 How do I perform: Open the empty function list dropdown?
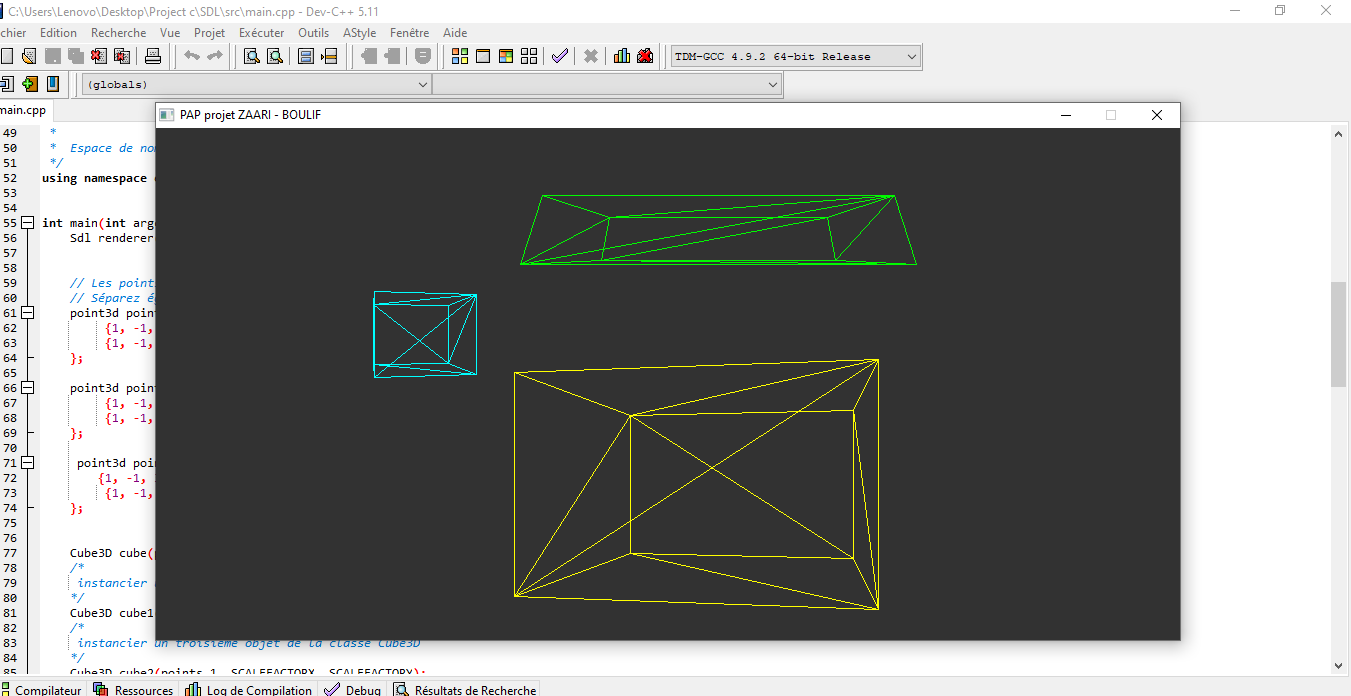(607, 85)
